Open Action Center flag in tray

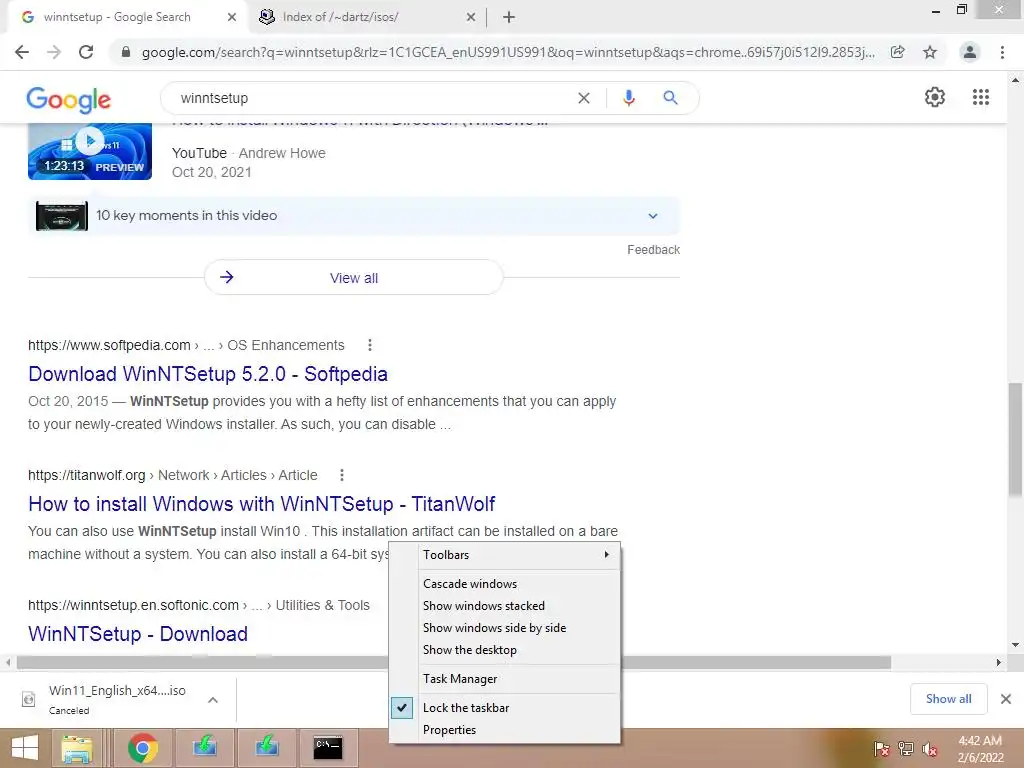882,749
